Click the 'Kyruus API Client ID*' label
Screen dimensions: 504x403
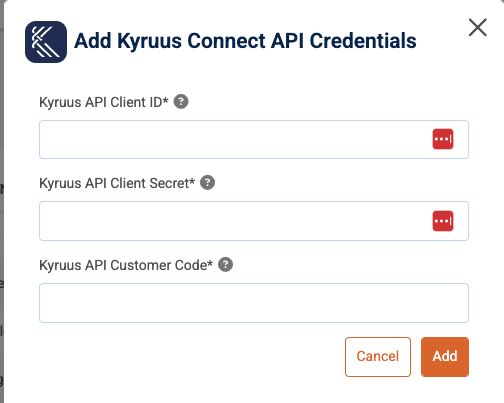pyautogui.click(x=104, y=102)
